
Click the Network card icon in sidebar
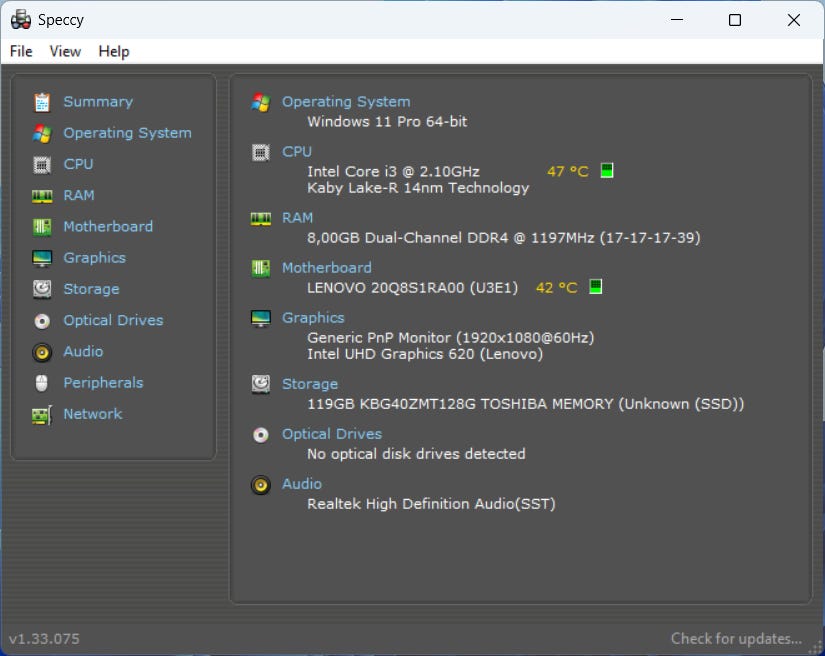(42, 414)
